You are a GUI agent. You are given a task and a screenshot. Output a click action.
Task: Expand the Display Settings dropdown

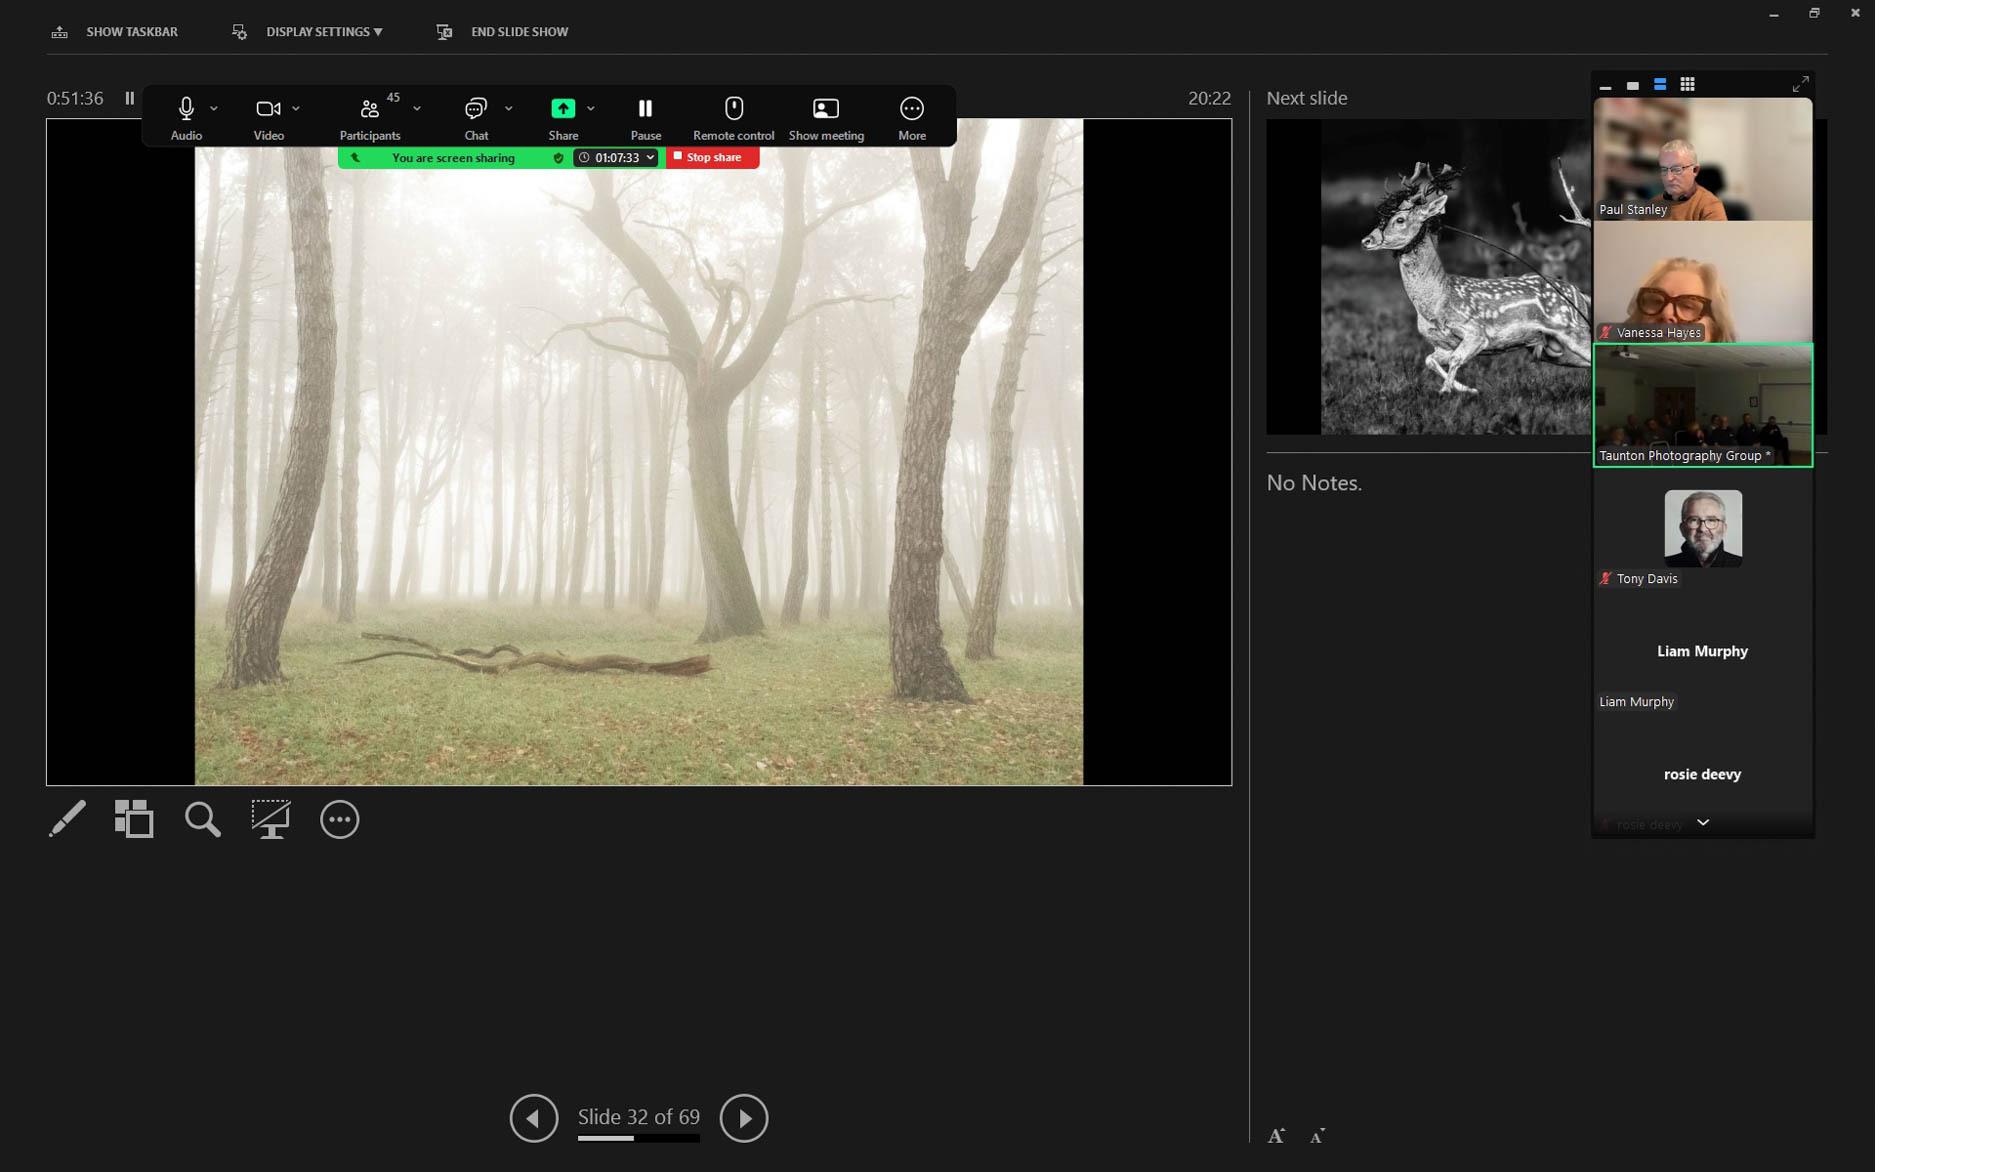[323, 32]
